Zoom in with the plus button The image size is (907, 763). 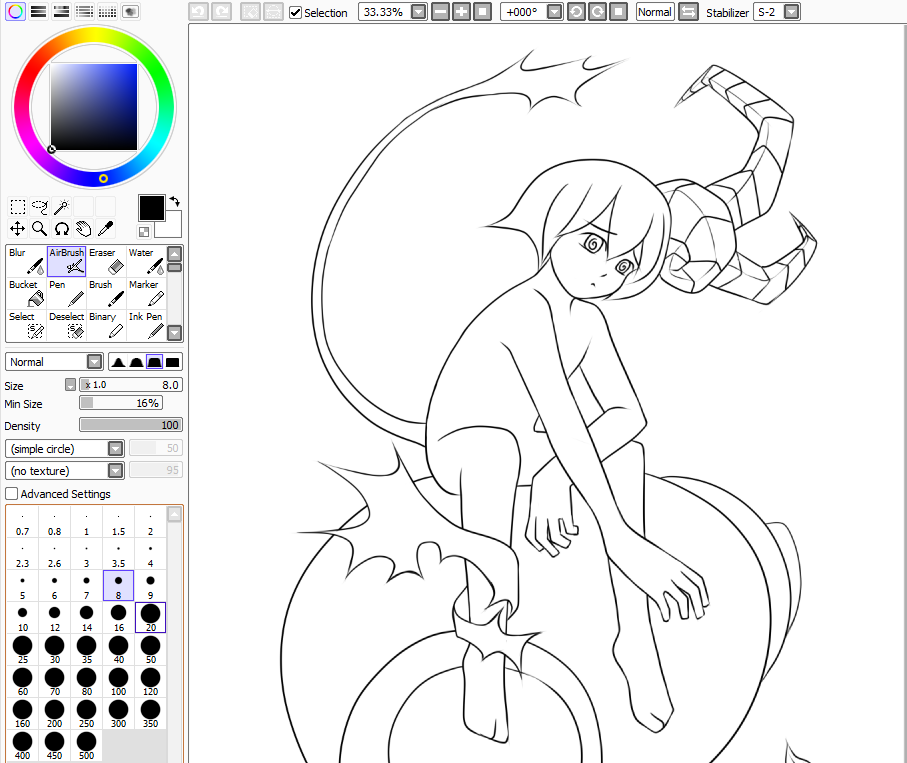tap(462, 12)
